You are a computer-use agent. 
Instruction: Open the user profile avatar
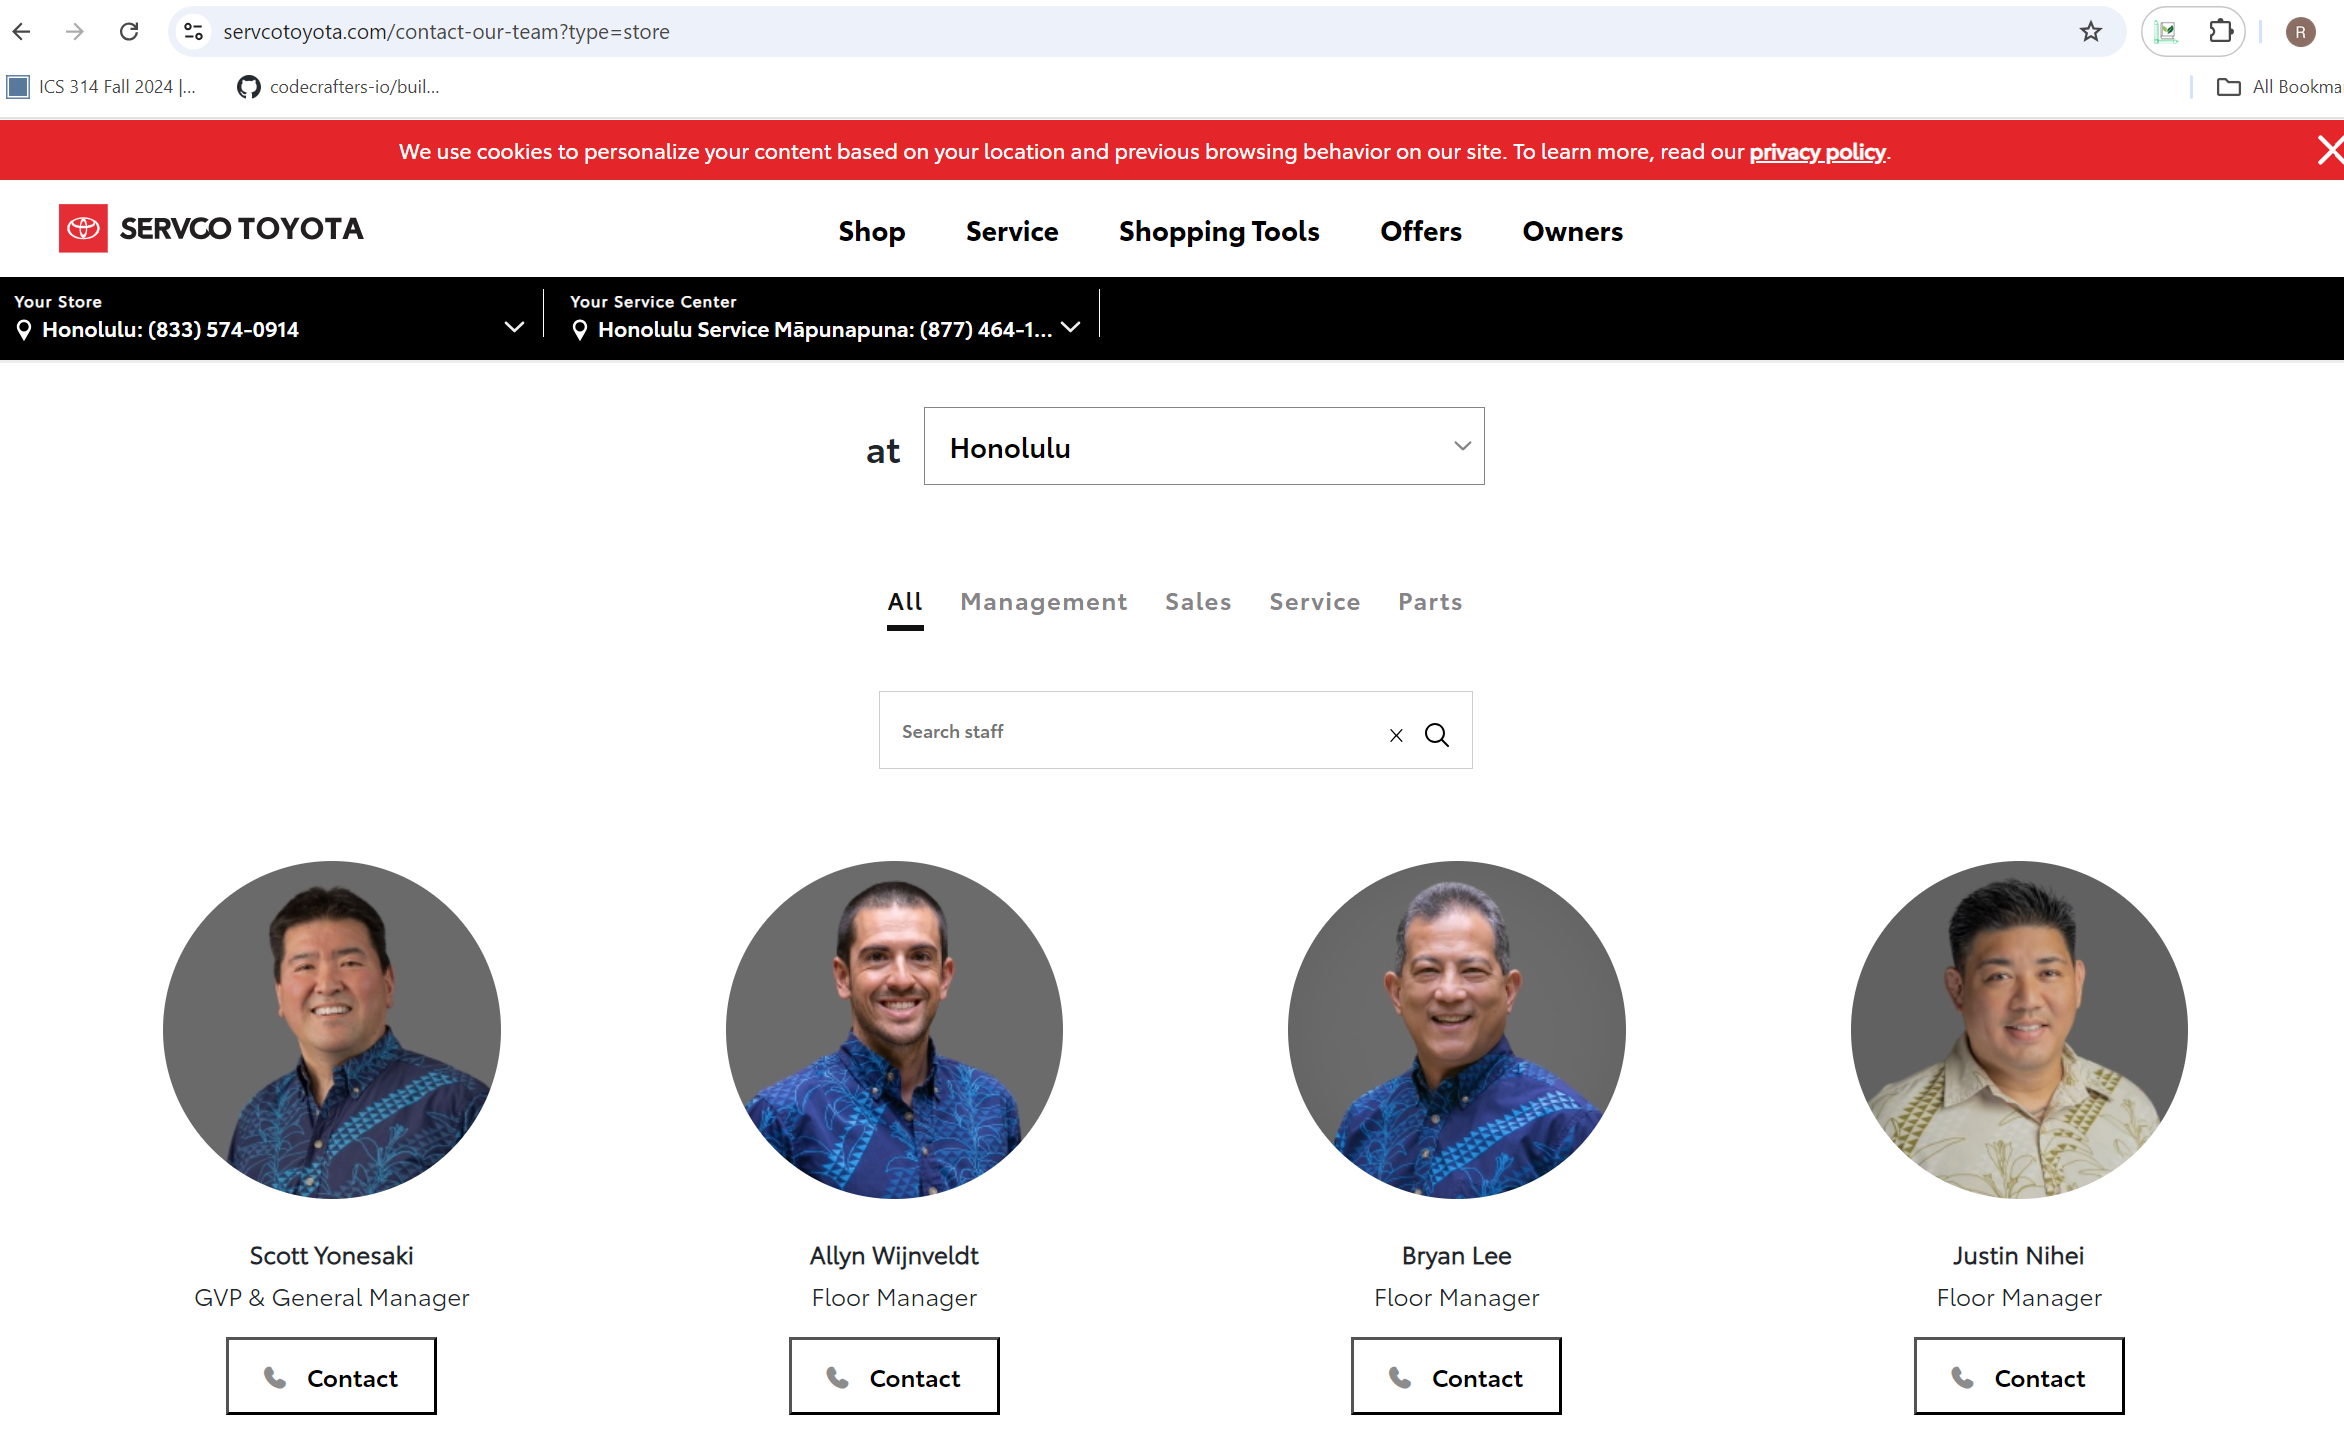pos(2300,32)
